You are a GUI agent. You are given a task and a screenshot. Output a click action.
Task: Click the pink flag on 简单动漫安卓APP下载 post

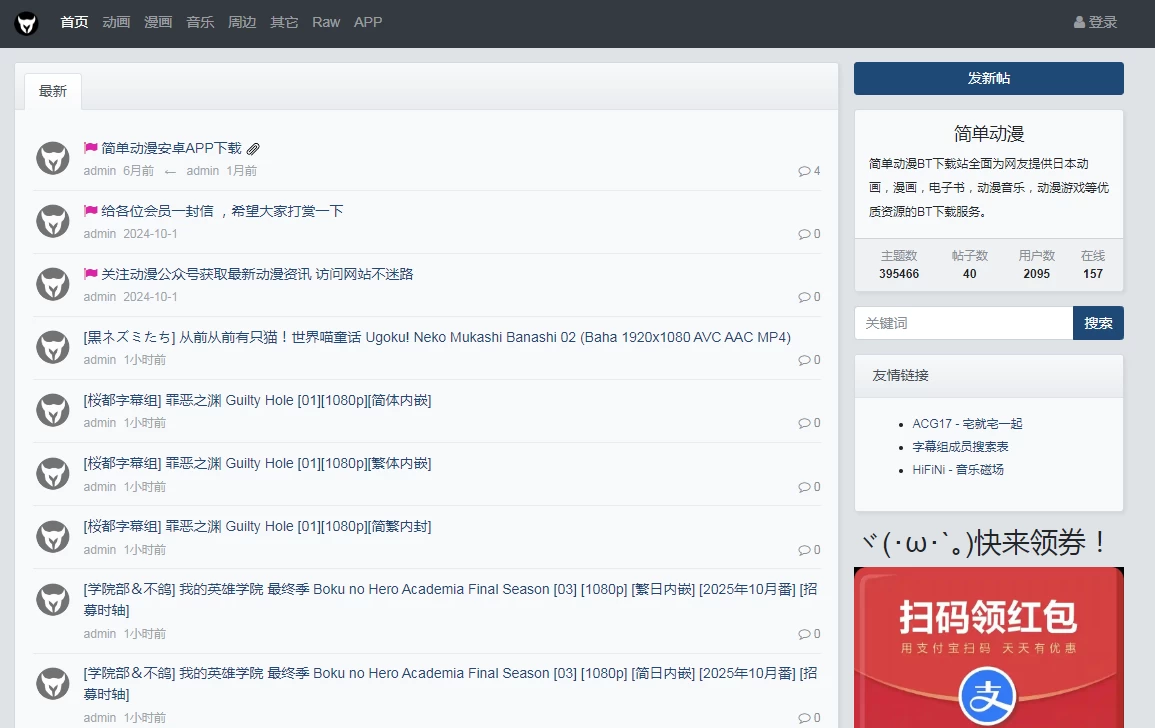click(x=91, y=148)
